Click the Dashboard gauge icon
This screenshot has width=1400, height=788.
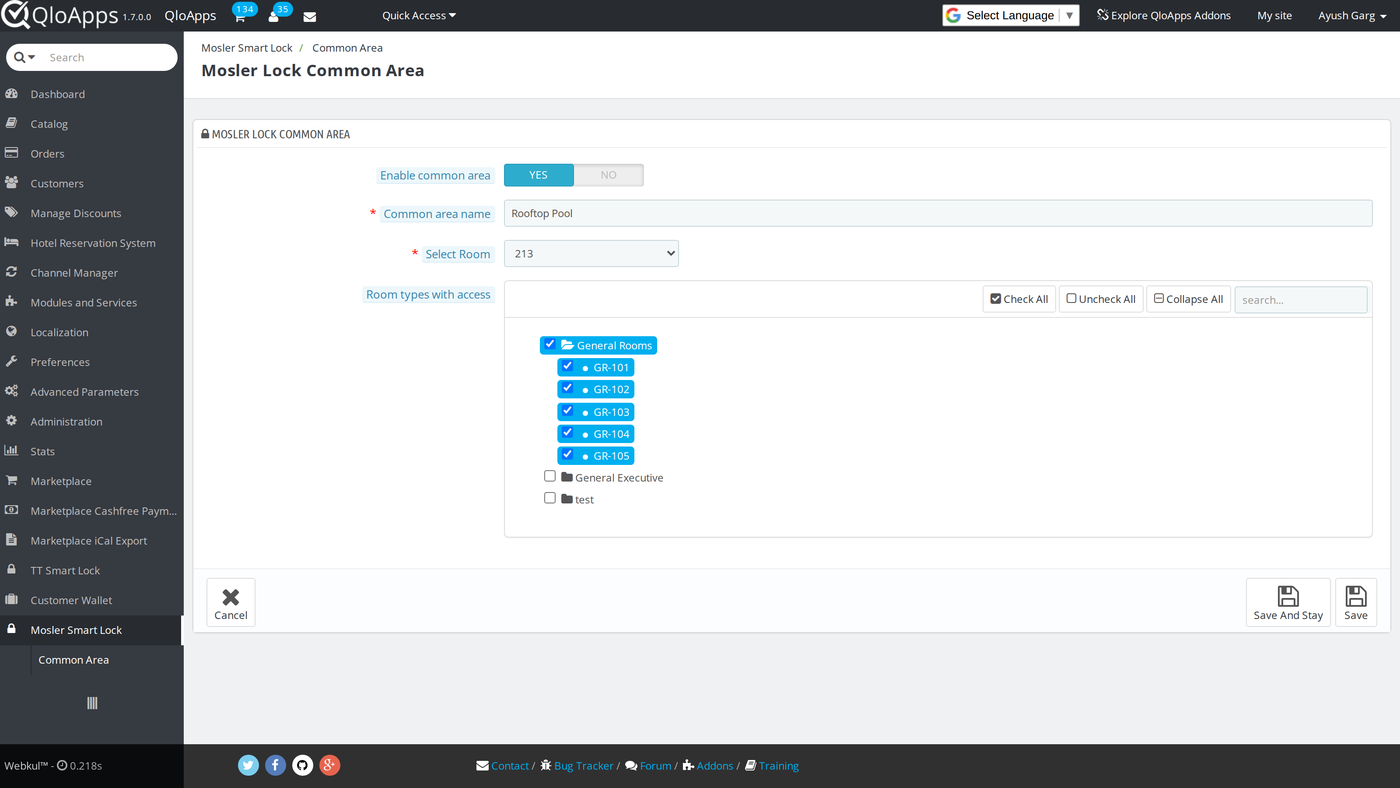coord(12,94)
